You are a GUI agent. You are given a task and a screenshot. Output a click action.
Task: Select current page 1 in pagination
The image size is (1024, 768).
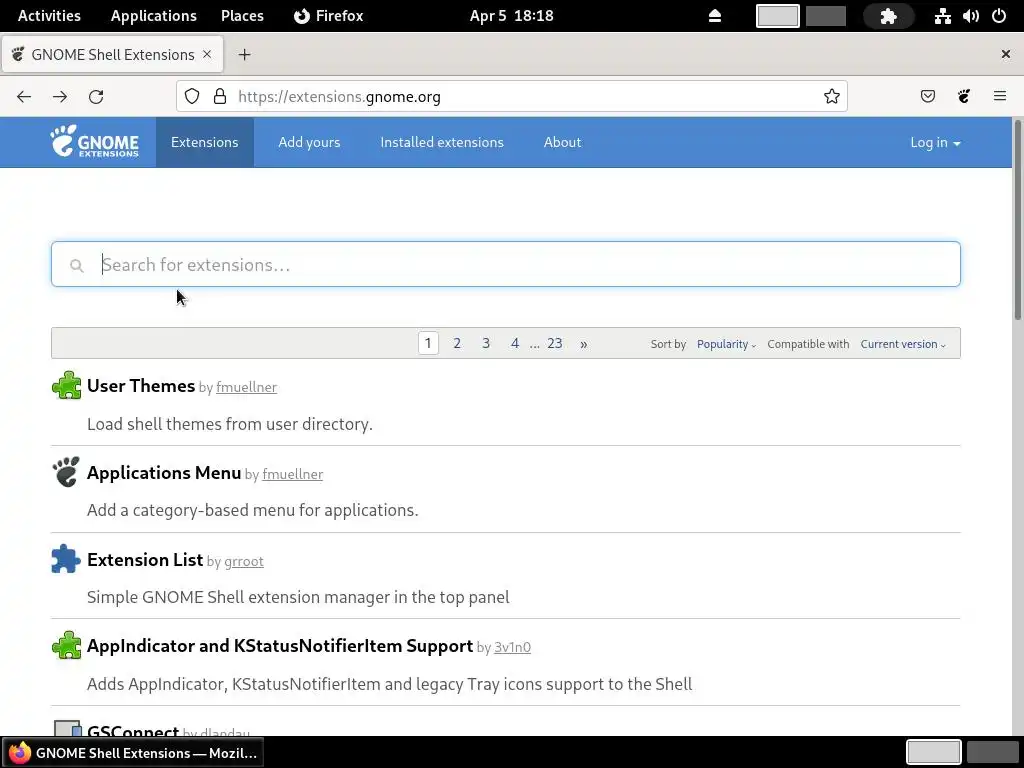(x=428, y=344)
